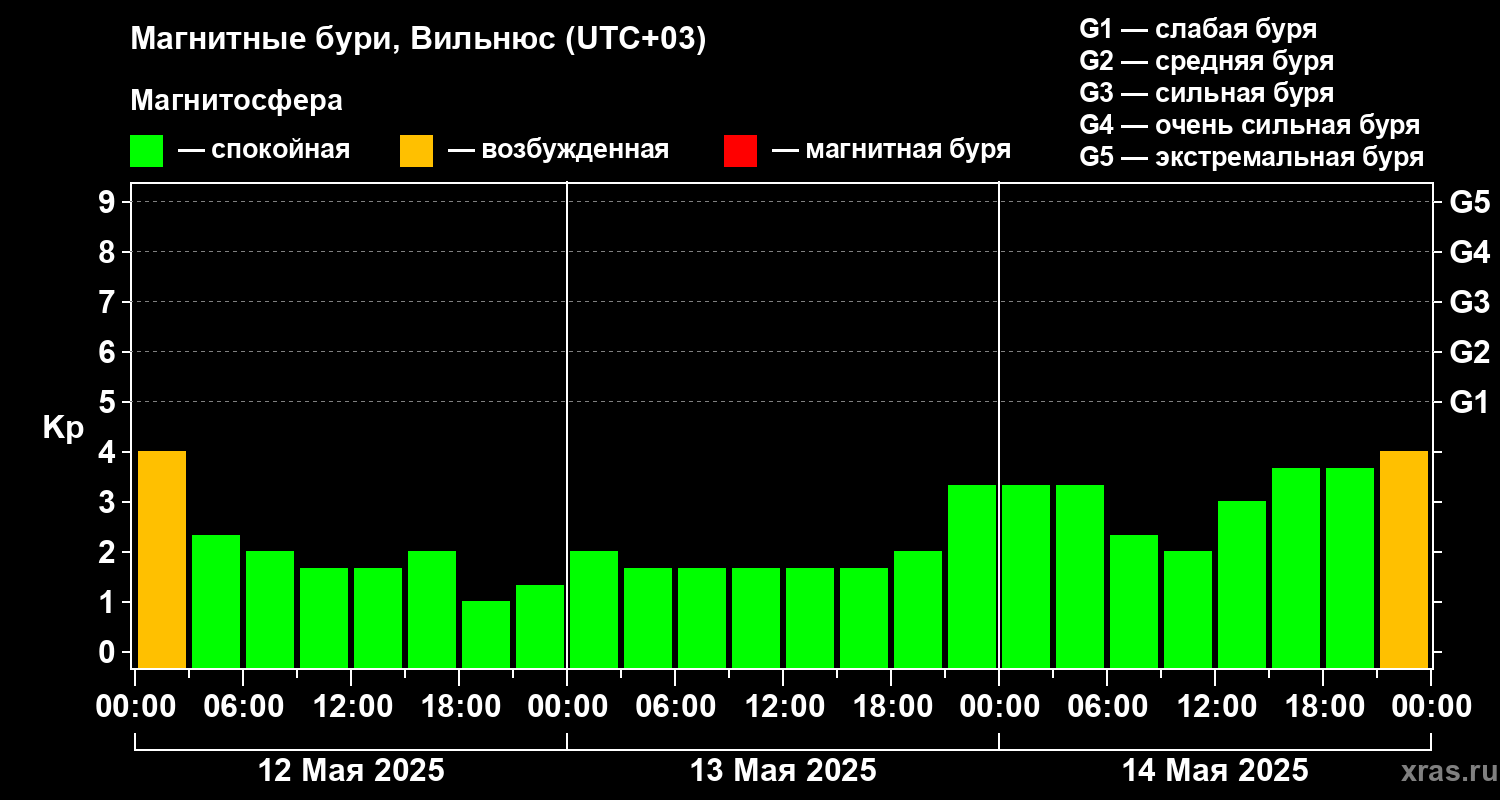
Task: Click the line G3 — сильная буря
Action: [1207, 93]
